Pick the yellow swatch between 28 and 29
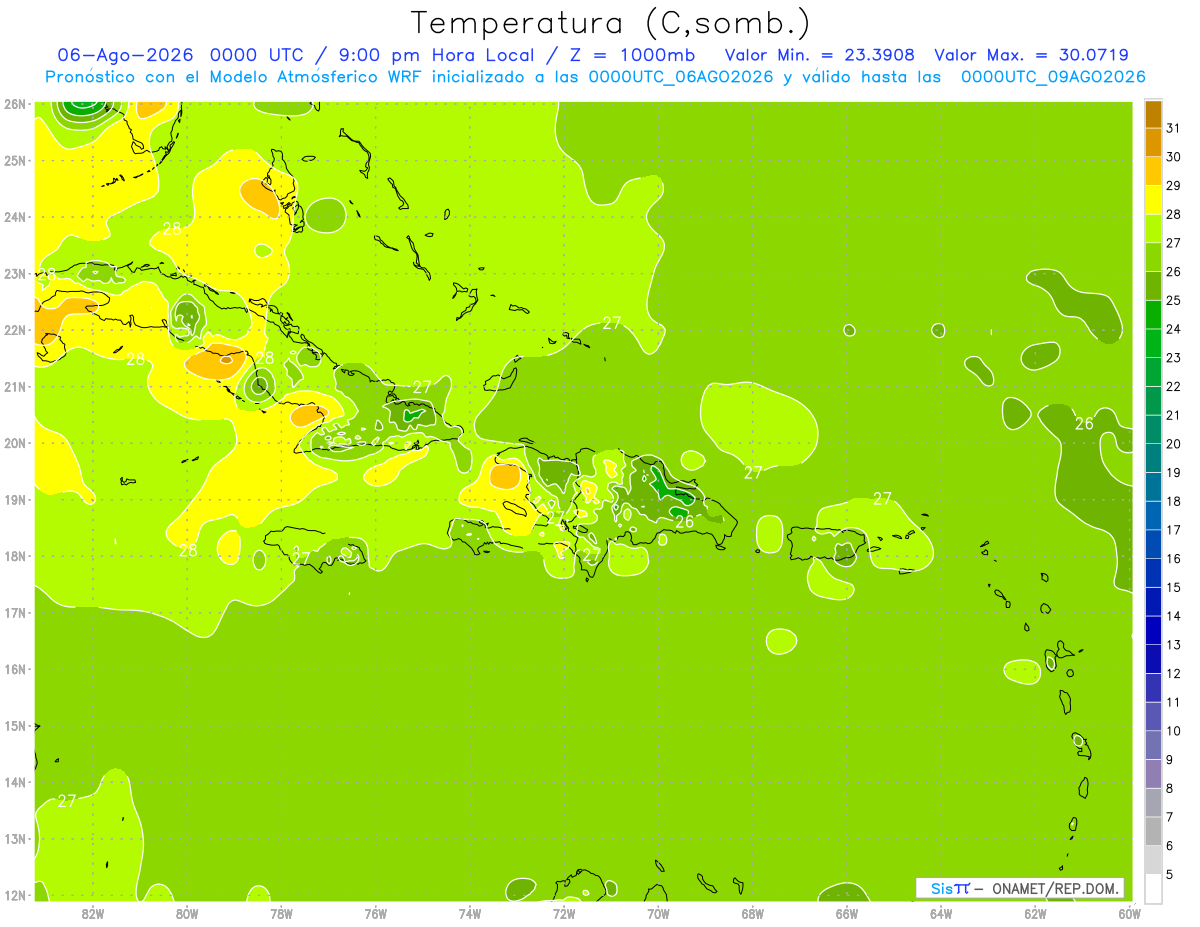 (x=1153, y=200)
